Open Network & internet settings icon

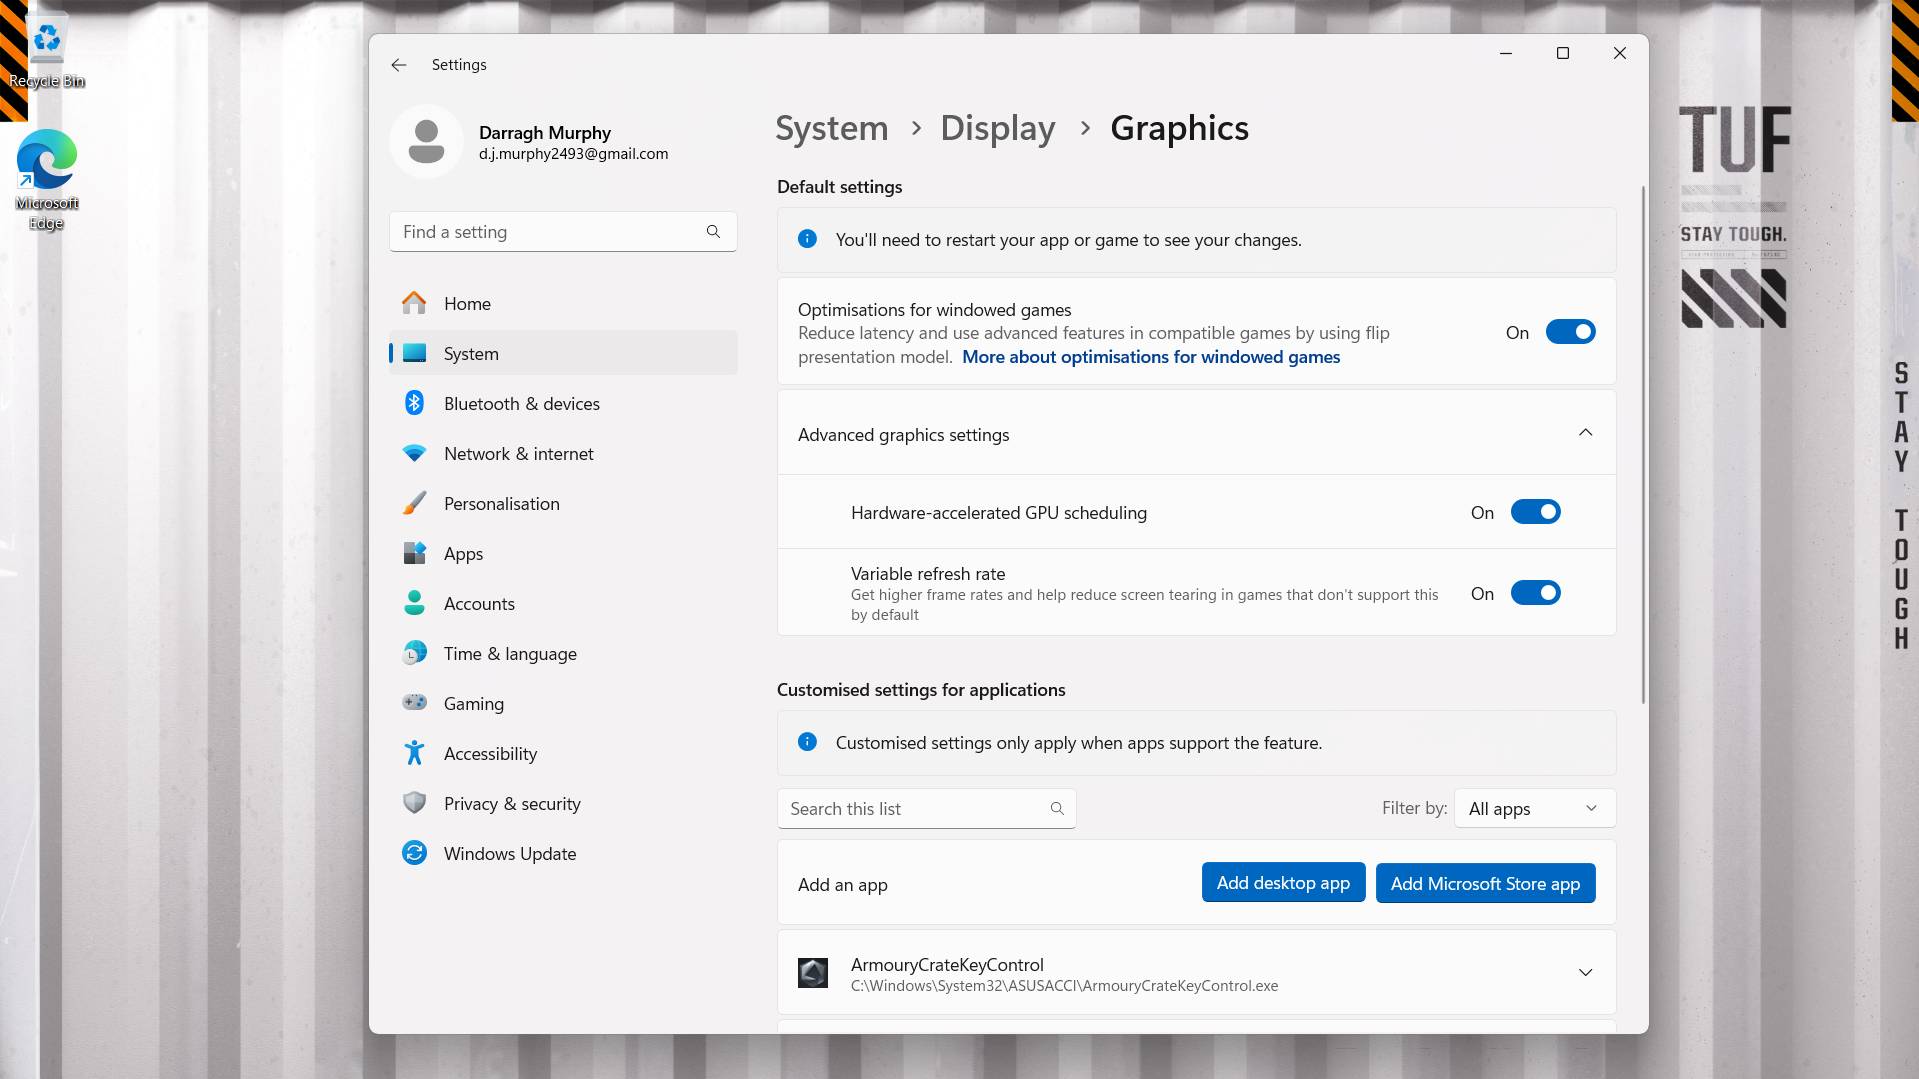coord(414,453)
